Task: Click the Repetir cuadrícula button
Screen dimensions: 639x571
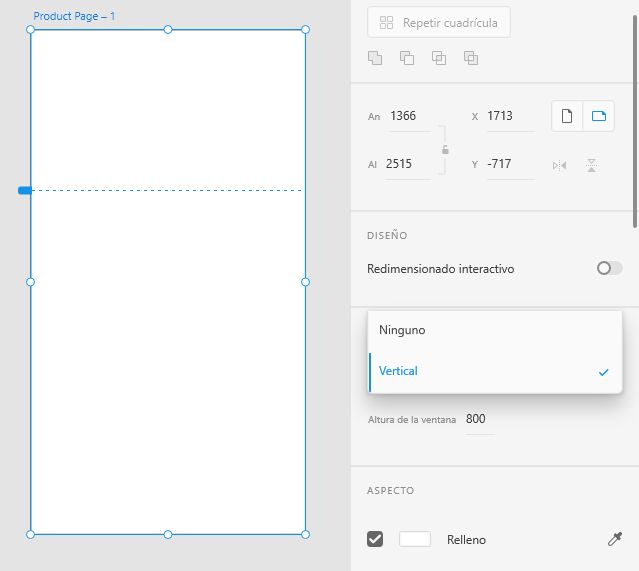Action: pyautogui.click(x=438, y=22)
